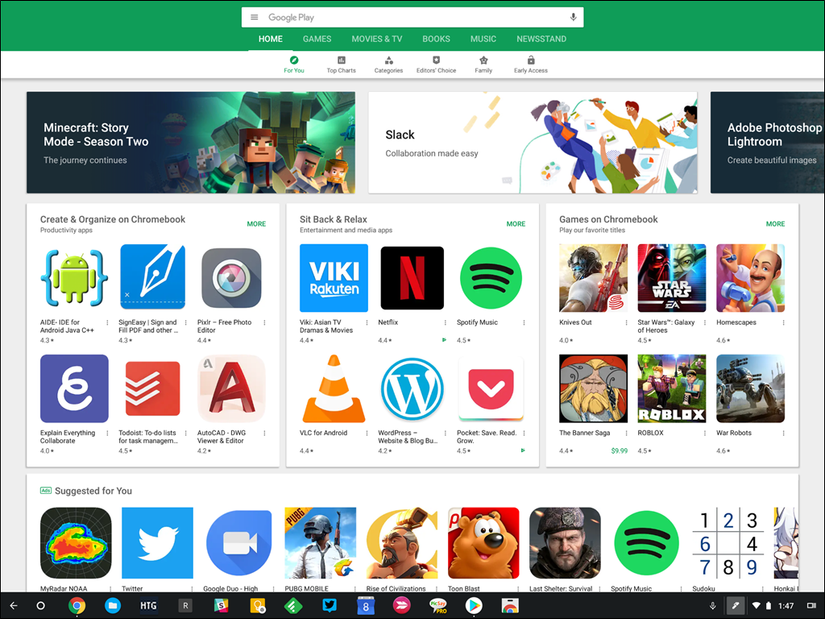Click More for Games on Chromebook
This screenshot has height=619, width=825.
pyautogui.click(x=775, y=224)
